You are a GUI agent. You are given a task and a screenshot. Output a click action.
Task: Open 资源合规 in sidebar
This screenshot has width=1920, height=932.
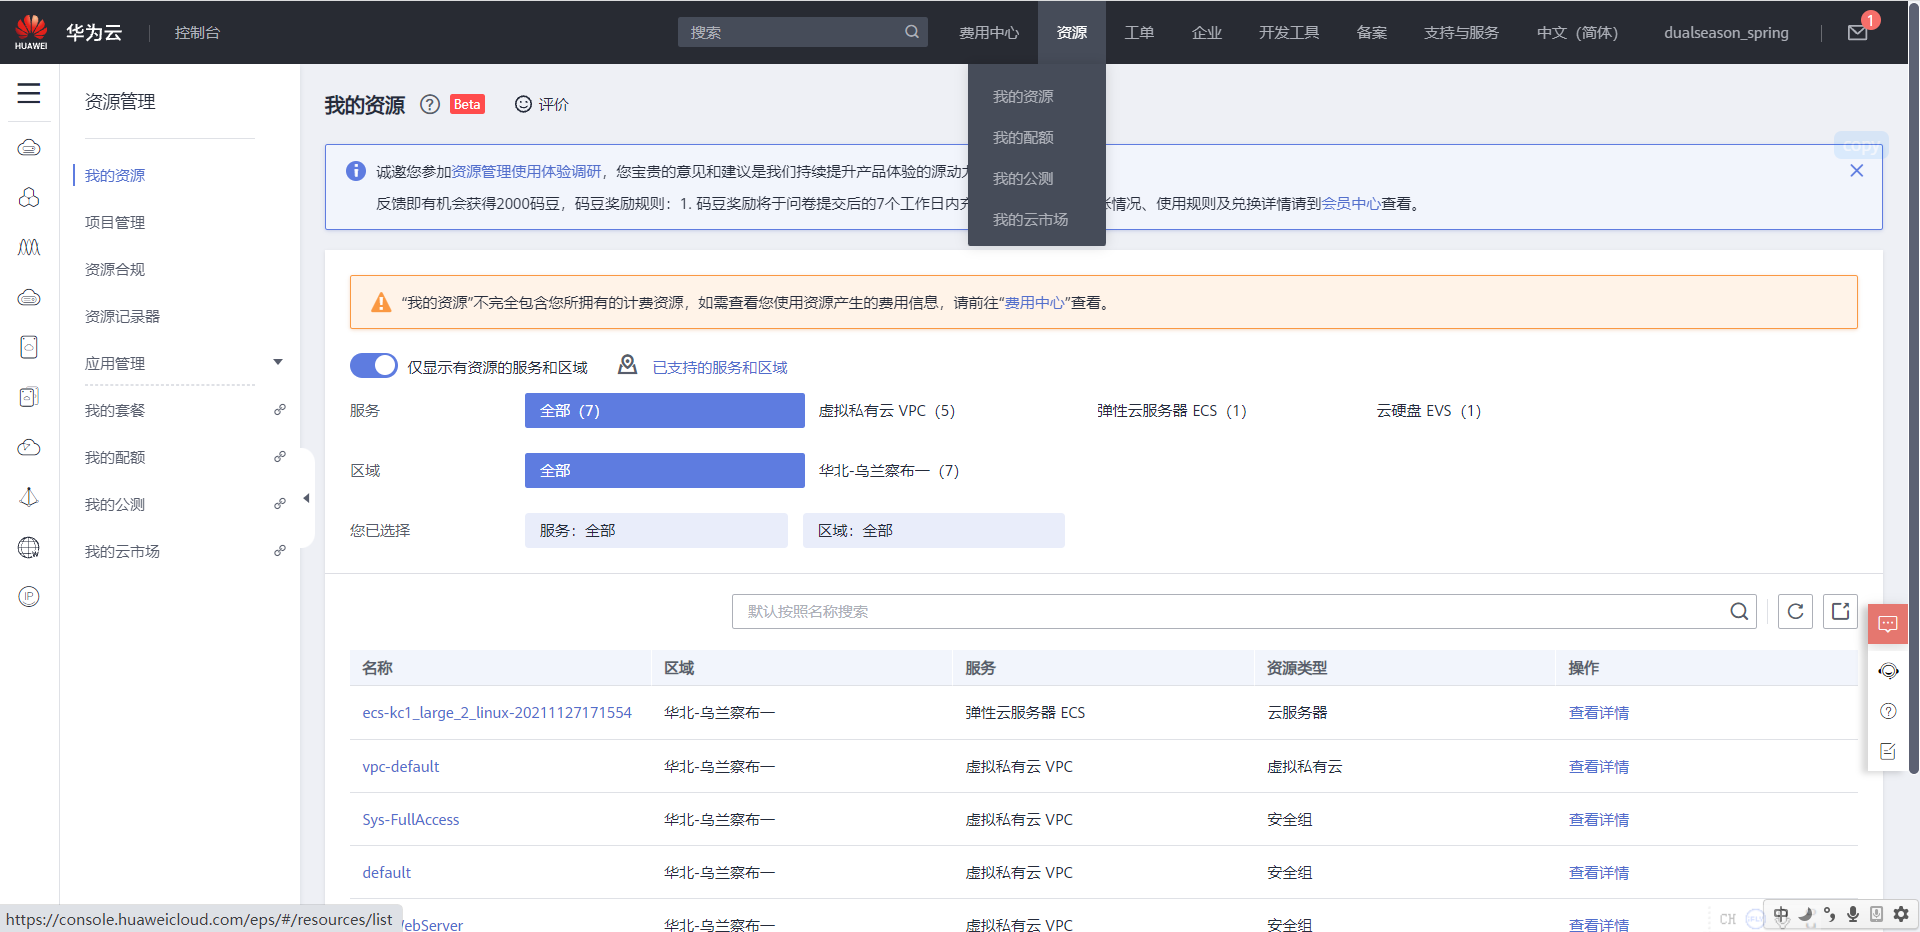(x=115, y=269)
